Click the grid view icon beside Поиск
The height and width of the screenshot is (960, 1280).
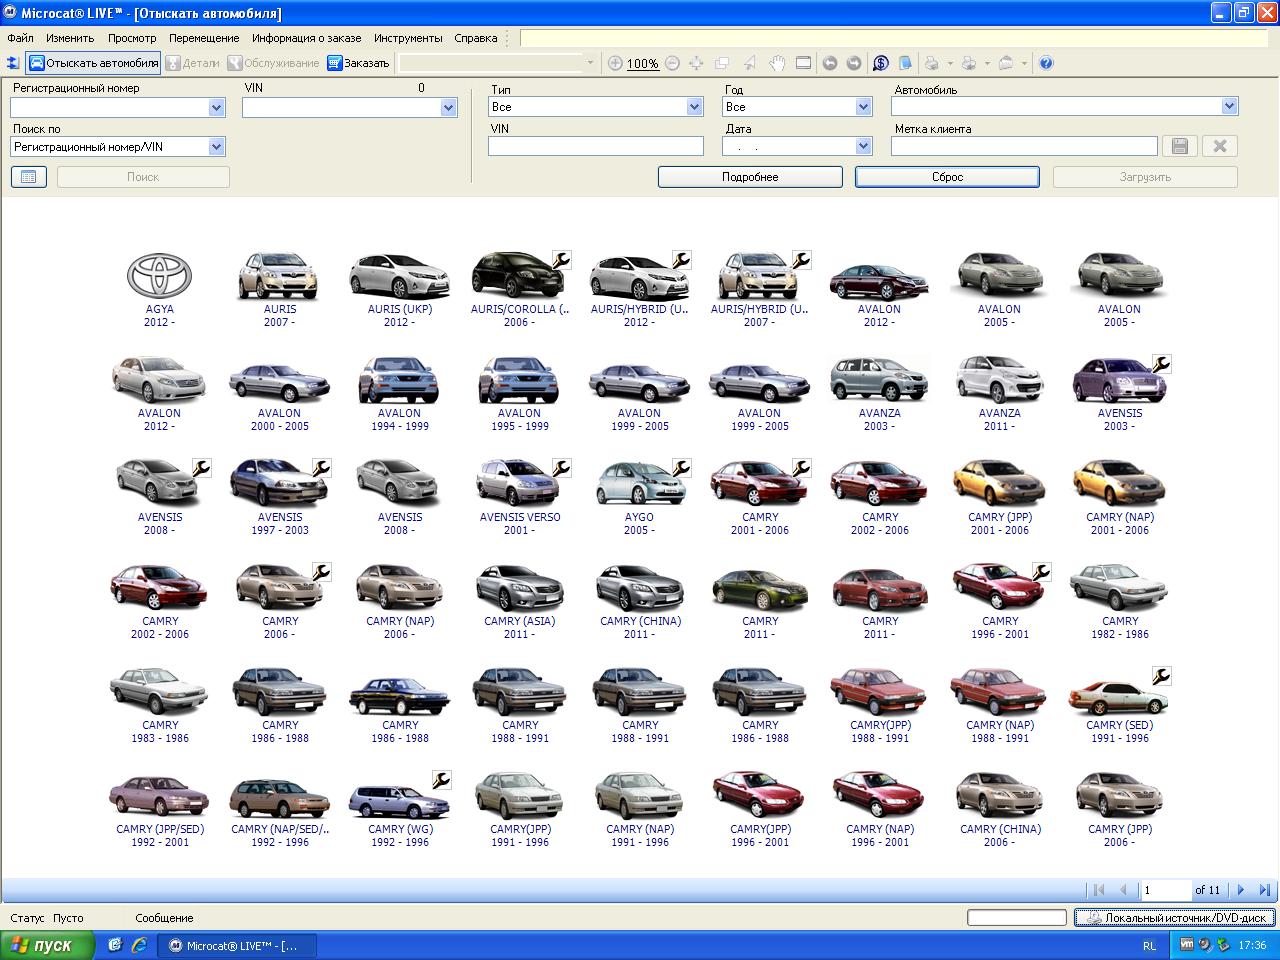[x=28, y=177]
